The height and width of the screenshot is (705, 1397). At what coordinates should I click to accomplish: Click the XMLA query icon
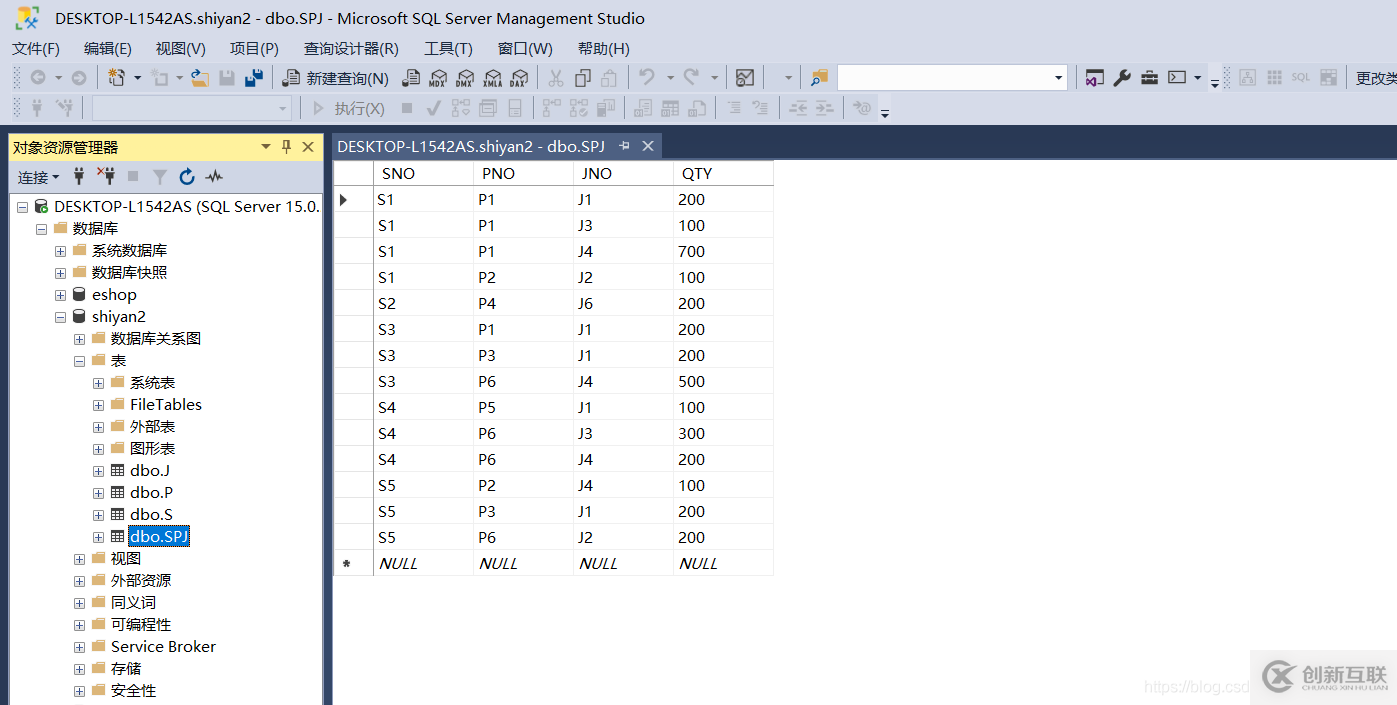pyautogui.click(x=492, y=77)
